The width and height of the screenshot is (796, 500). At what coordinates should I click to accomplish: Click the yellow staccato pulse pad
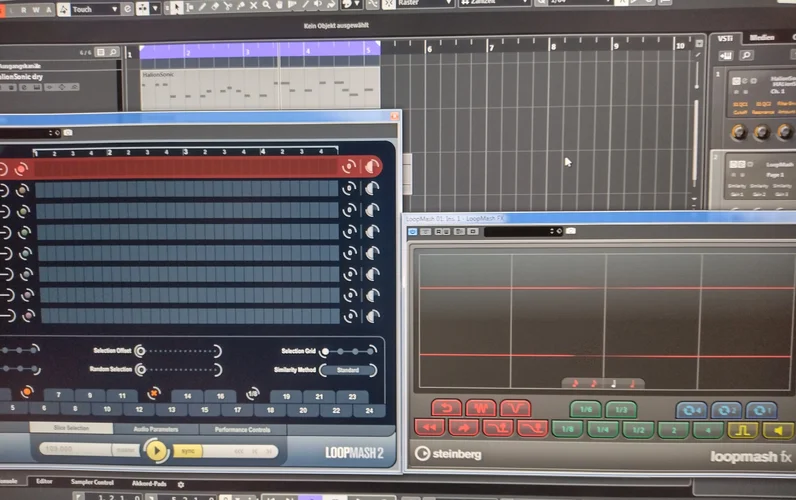pos(743,430)
